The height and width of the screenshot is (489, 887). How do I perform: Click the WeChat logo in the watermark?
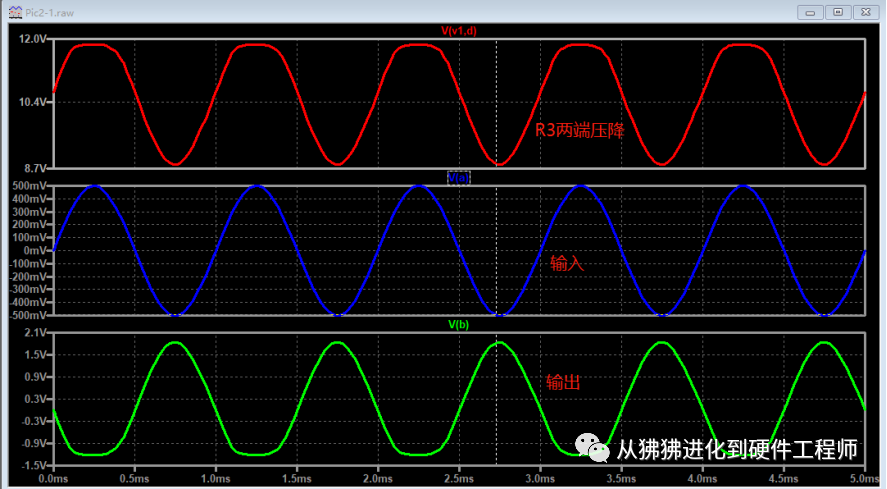592,448
